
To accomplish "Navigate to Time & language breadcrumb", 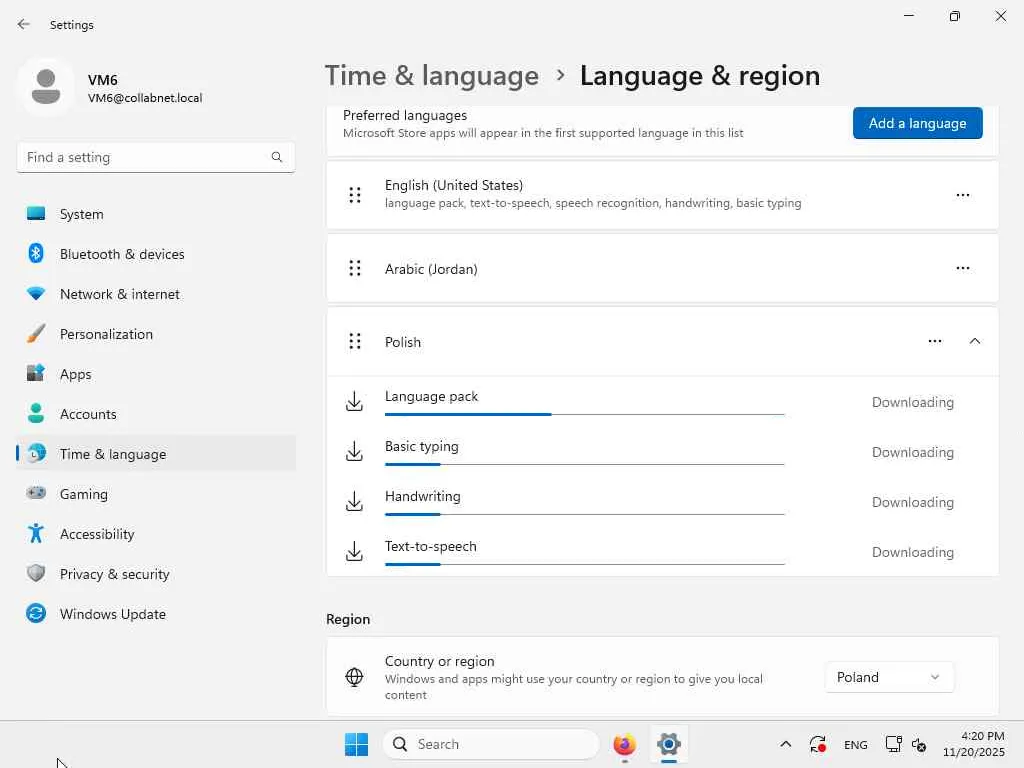I will [432, 76].
